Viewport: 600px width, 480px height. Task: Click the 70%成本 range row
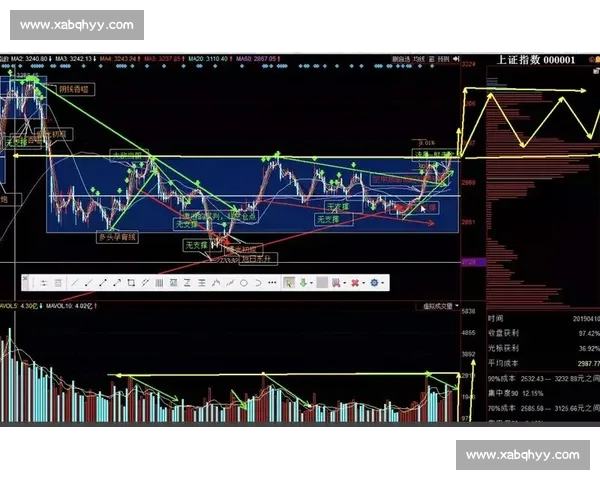[x=544, y=408]
